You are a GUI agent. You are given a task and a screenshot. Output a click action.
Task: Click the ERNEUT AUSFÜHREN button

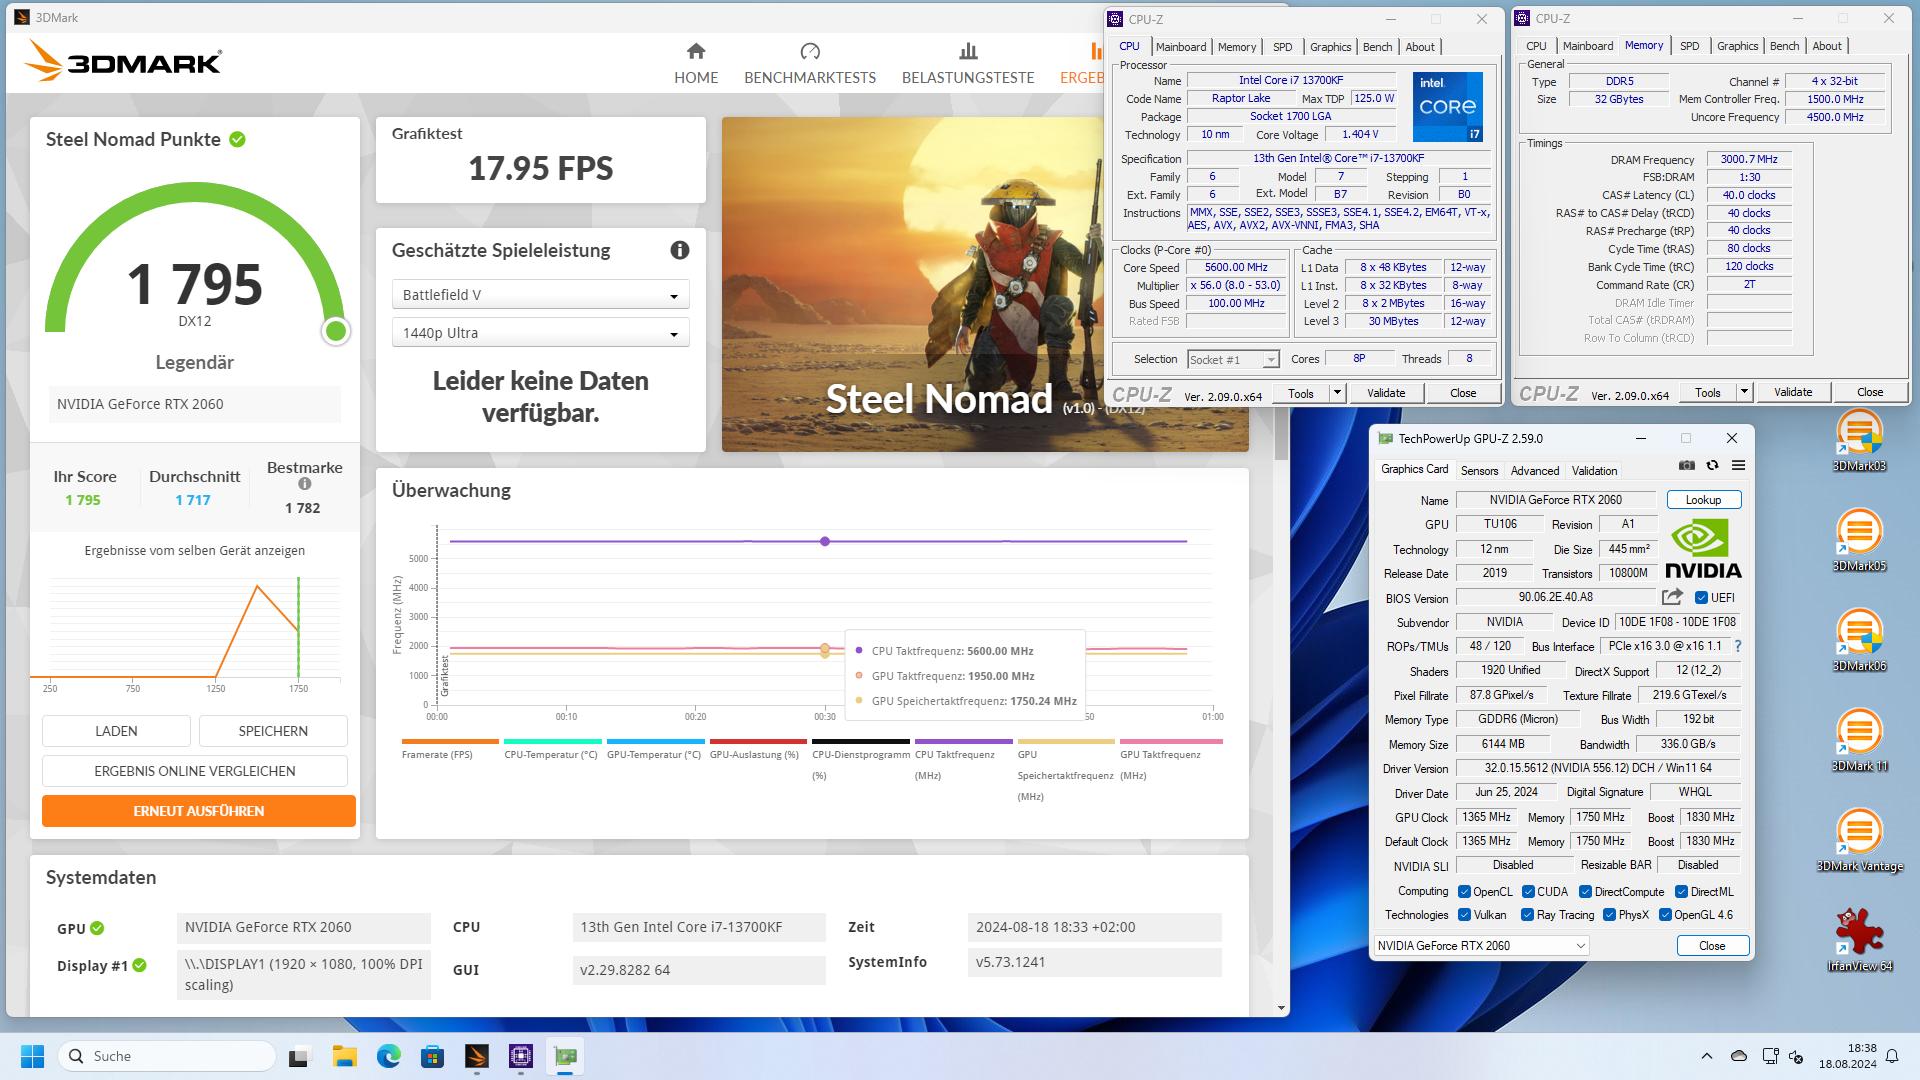click(x=199, y=811)
